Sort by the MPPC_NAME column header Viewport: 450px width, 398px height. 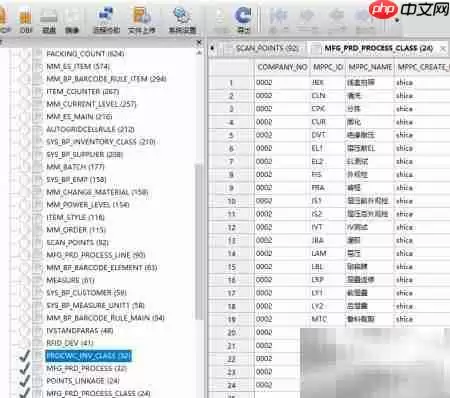click(x=370, y=67)
